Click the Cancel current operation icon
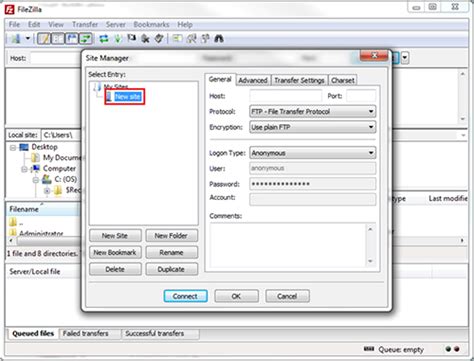This screenshot has height=361, width=474. 132,39
